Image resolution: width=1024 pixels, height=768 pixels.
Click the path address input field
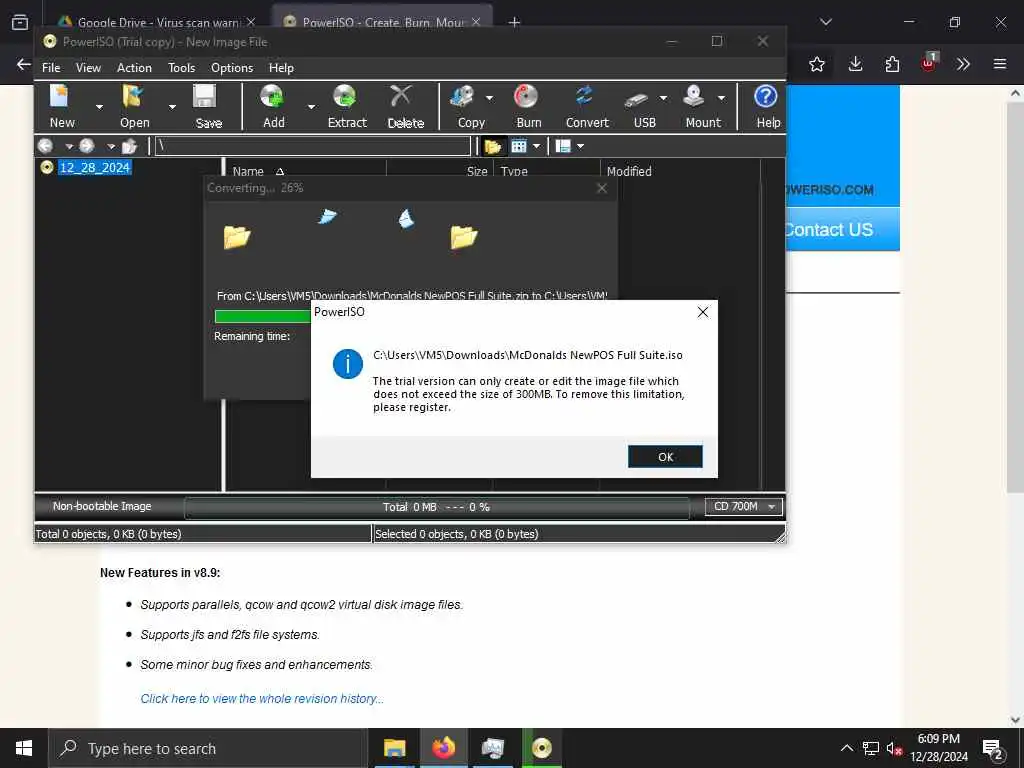pos(312,146)
